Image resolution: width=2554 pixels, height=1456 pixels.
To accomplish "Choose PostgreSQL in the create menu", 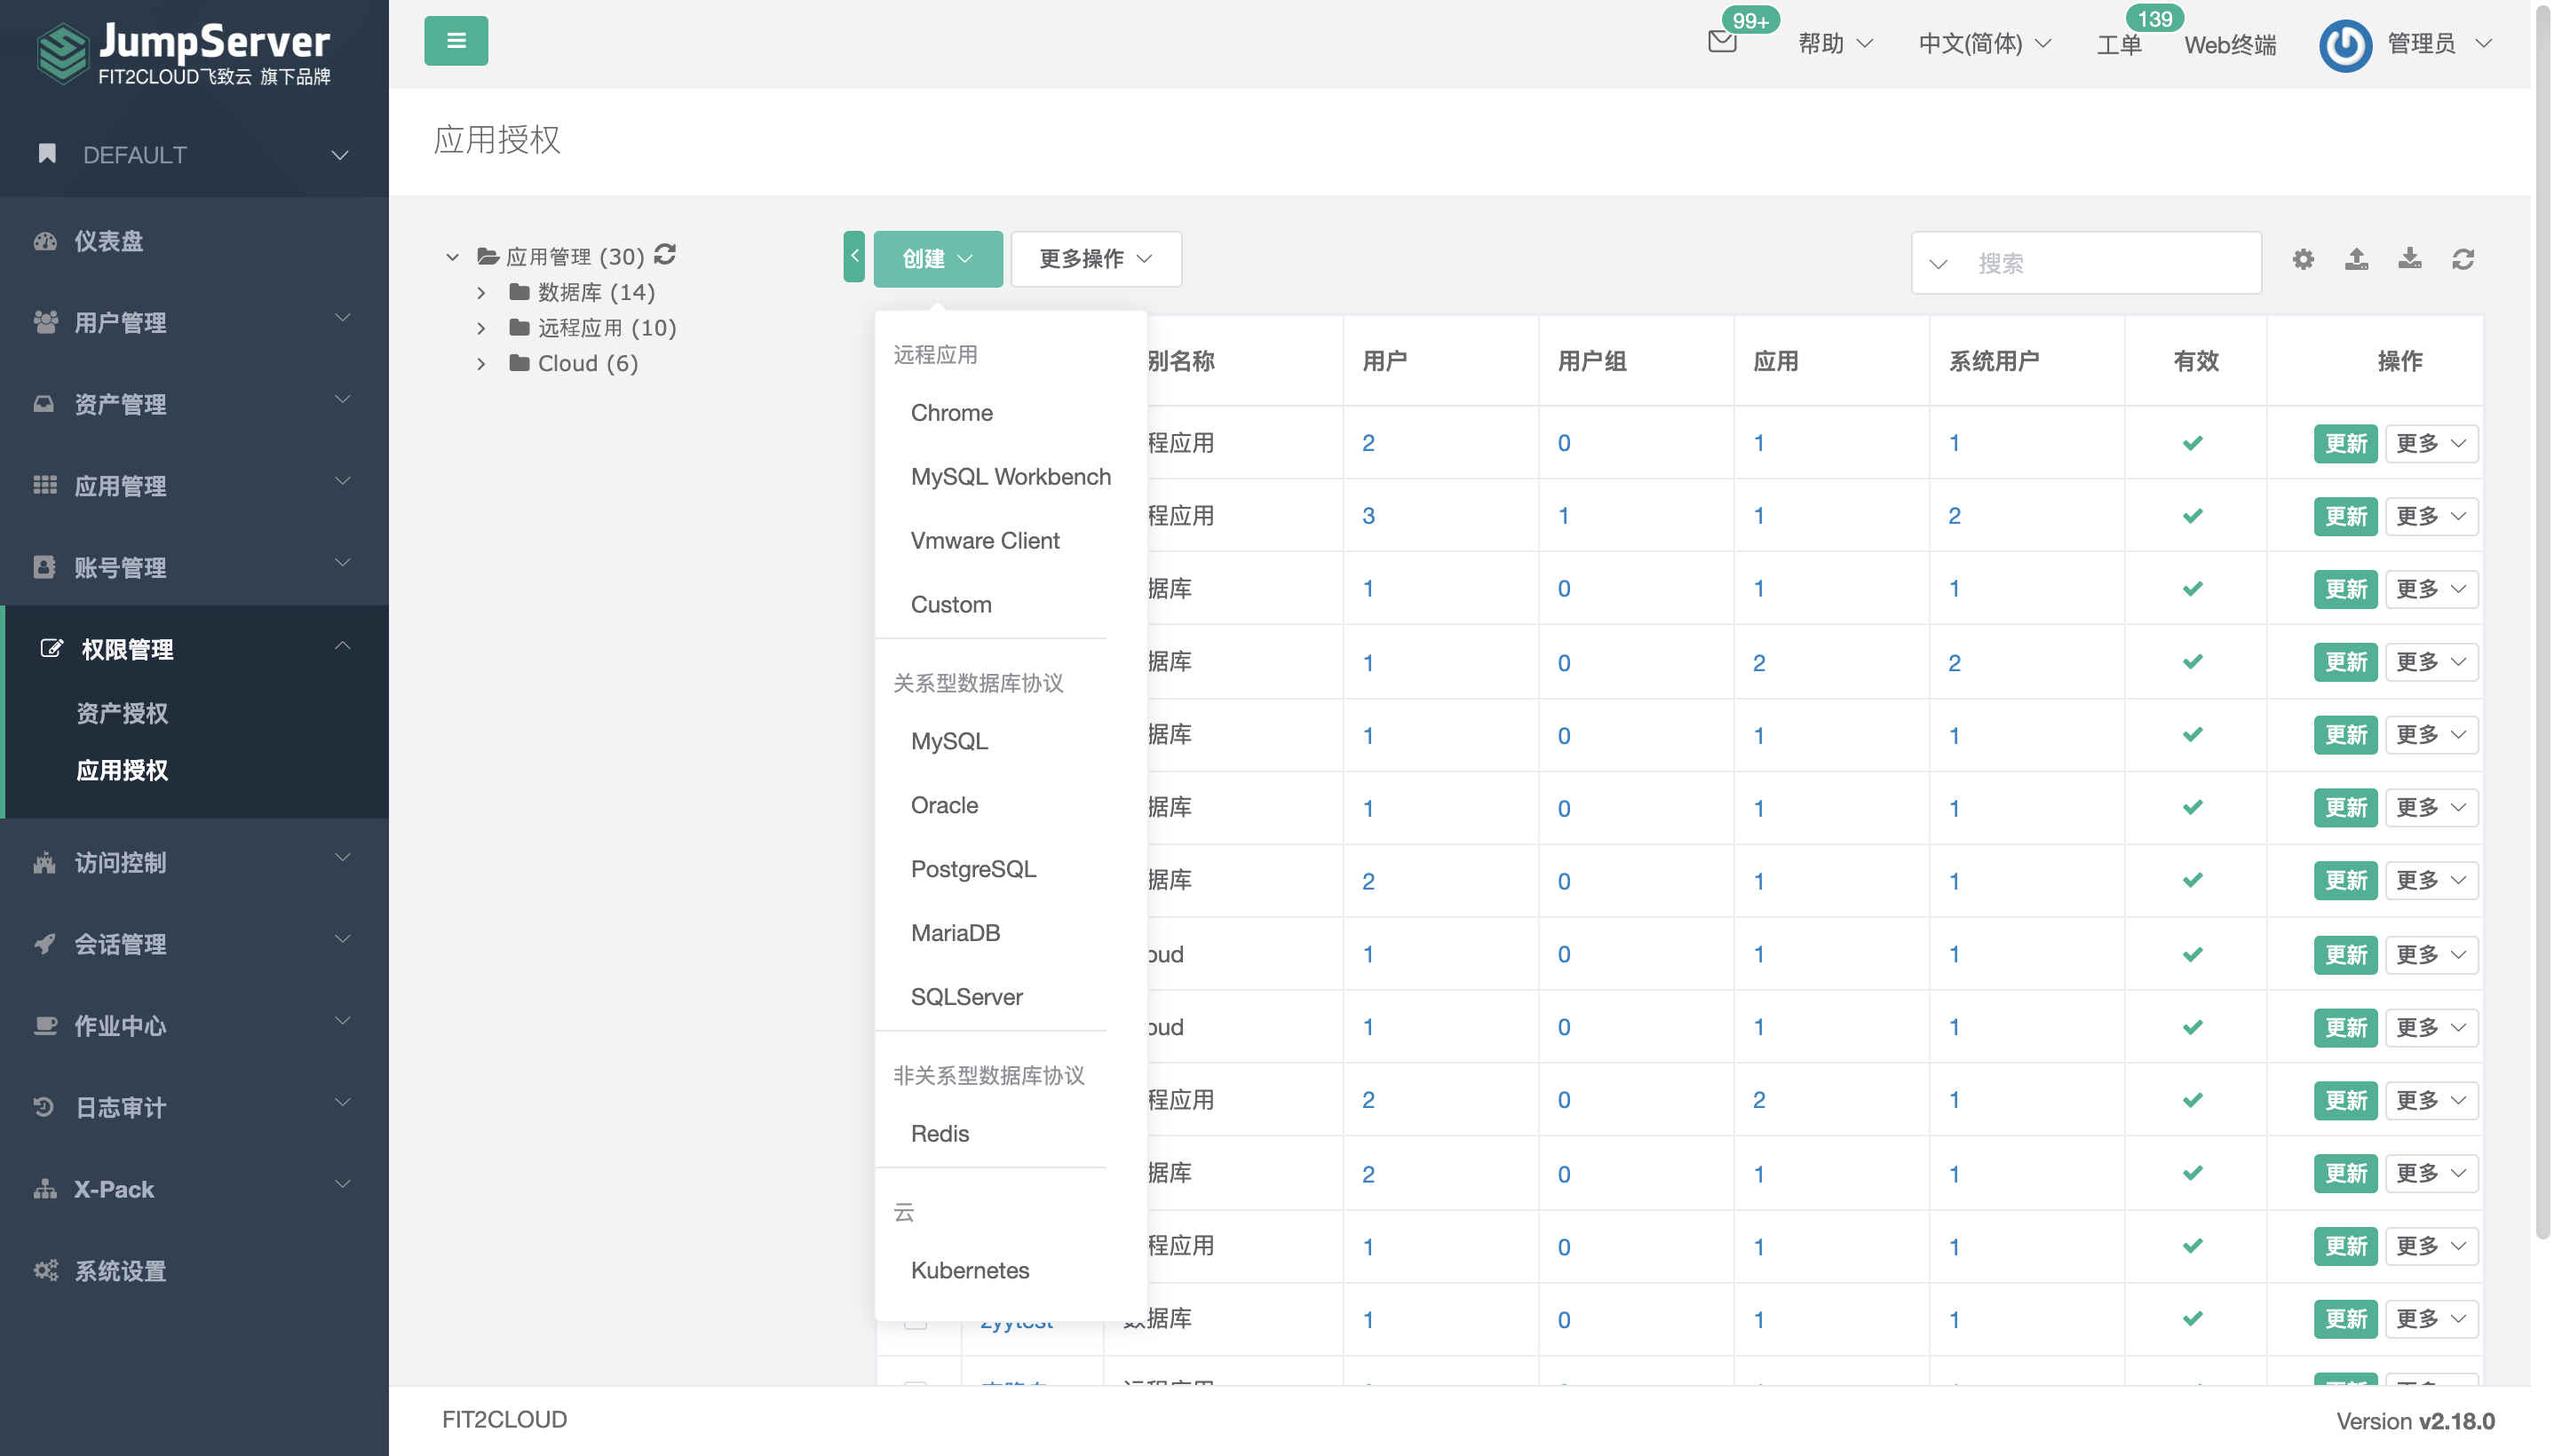I will click(x=973, y=869).
